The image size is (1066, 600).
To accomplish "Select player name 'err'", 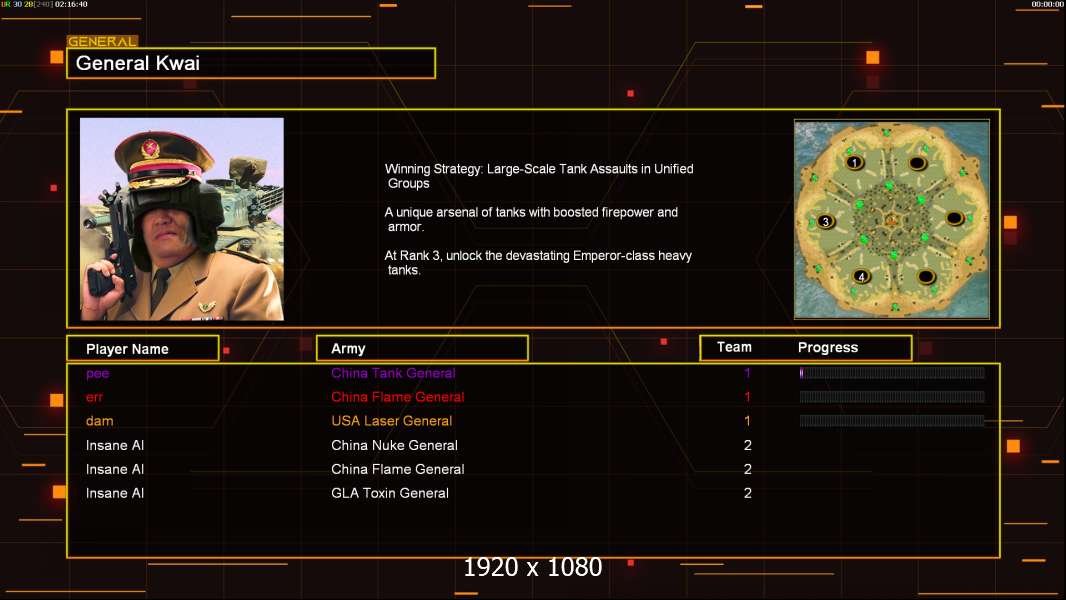I will coord(94,398).
